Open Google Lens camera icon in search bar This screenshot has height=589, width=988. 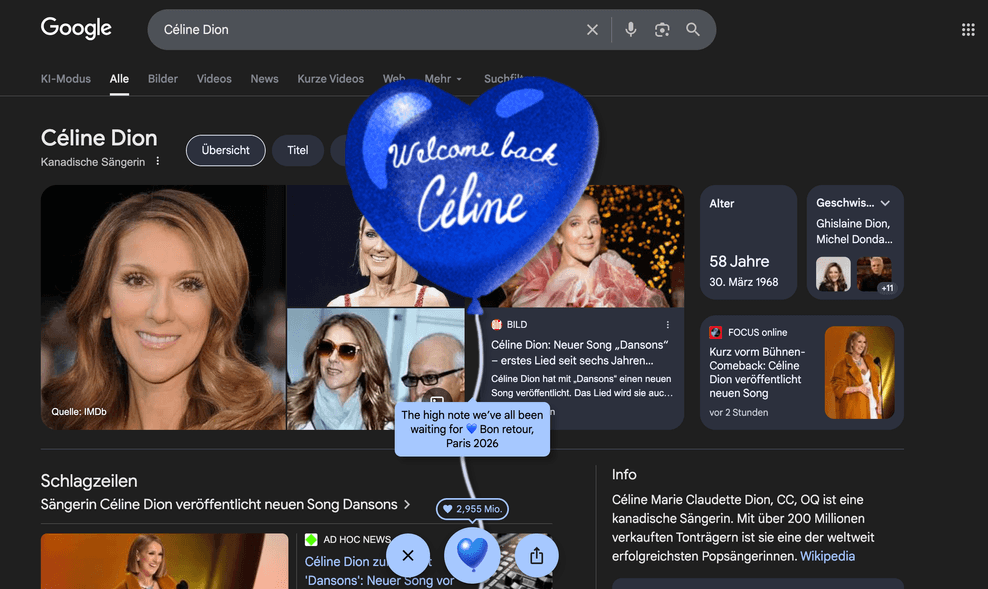pyautogui.click(x=662, y=29)
